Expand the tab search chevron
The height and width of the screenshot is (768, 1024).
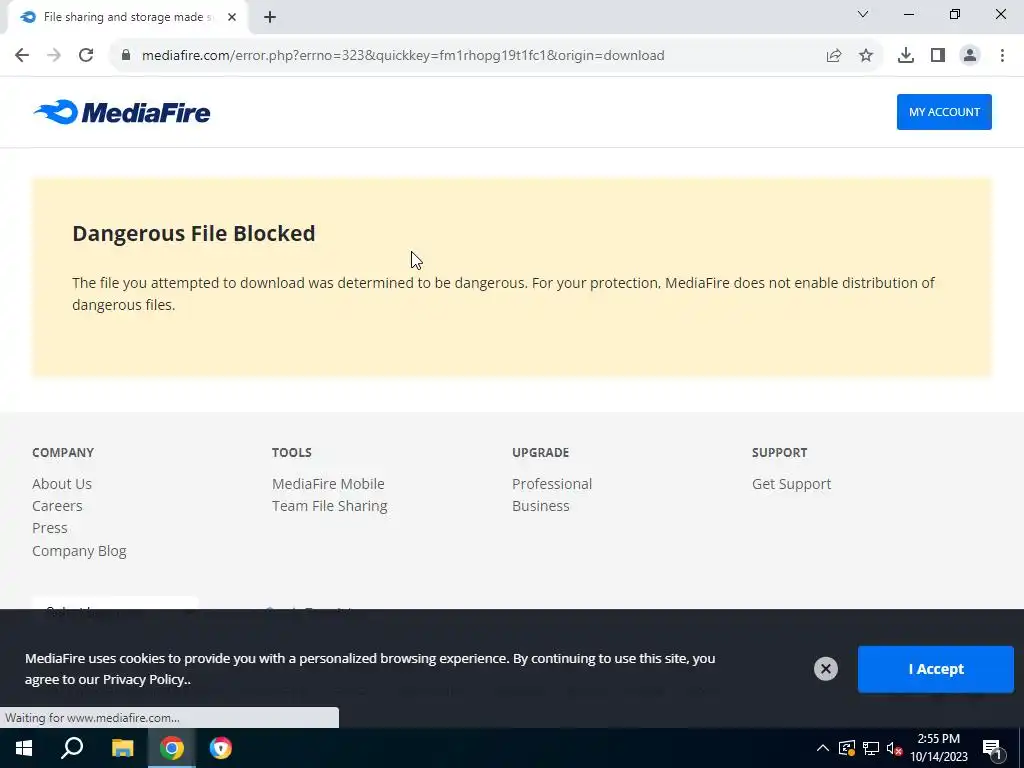863,14
